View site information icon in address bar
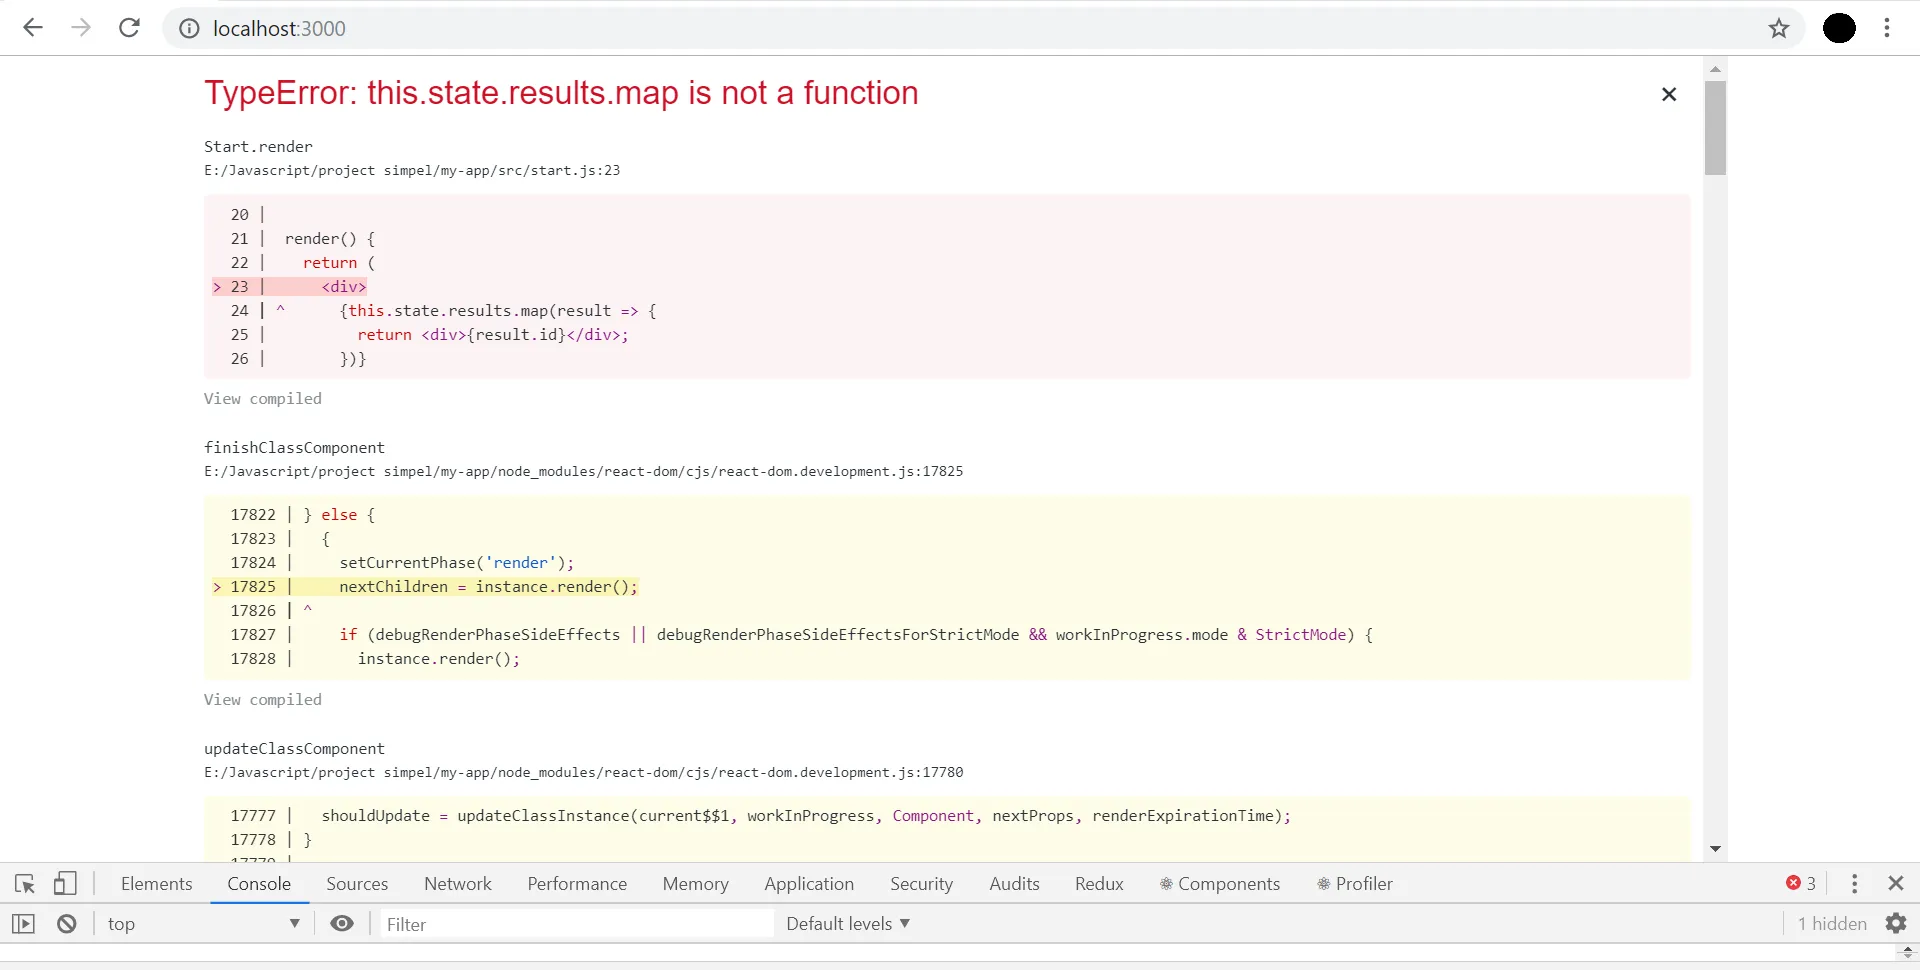 pos(189,29)
